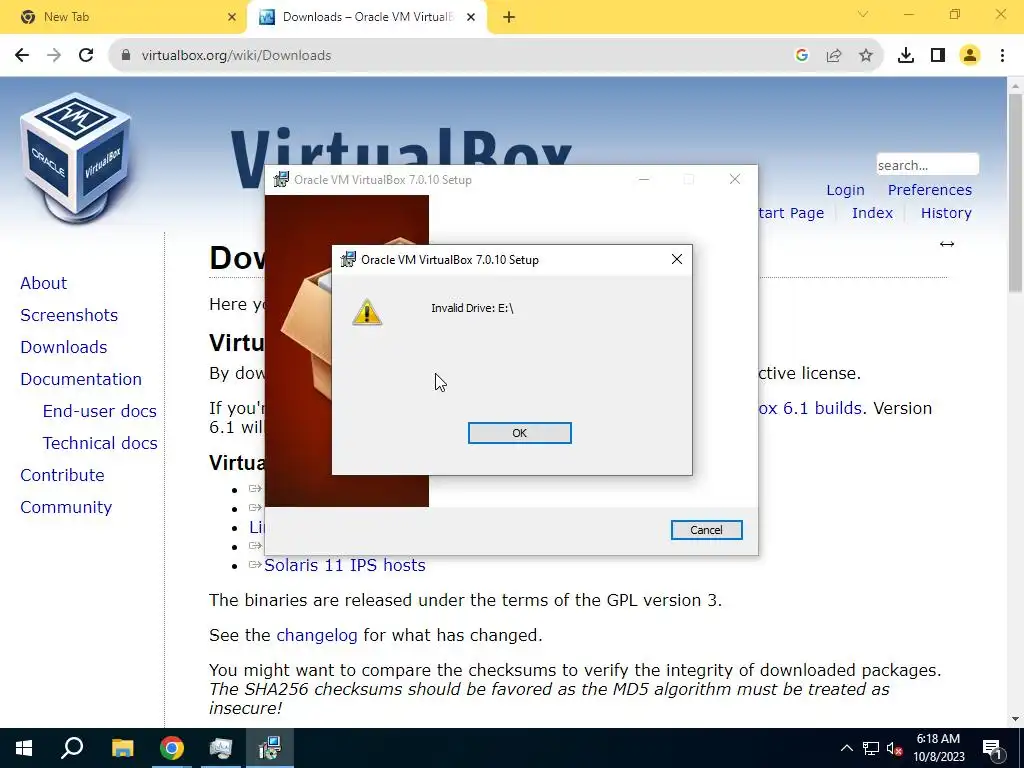Minimize the VirtualBox Setup window
The image size is (1024, 768).
[x=644, y=180]
